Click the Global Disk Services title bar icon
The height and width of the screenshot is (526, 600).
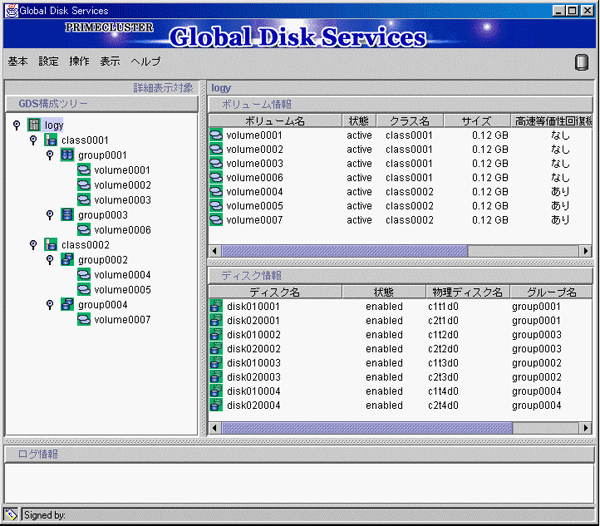11,10
